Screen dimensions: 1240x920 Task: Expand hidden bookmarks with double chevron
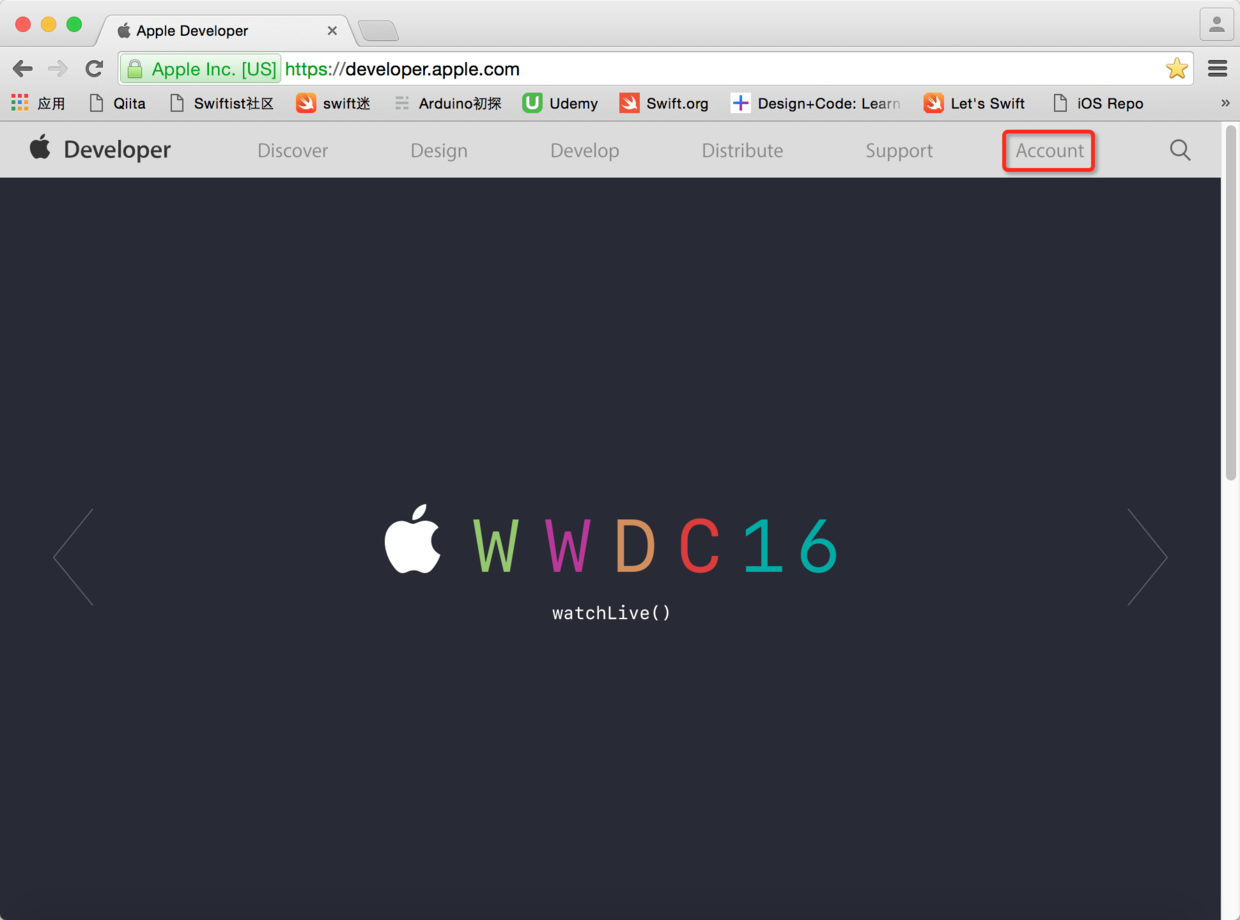click(x=1225, y=103)
